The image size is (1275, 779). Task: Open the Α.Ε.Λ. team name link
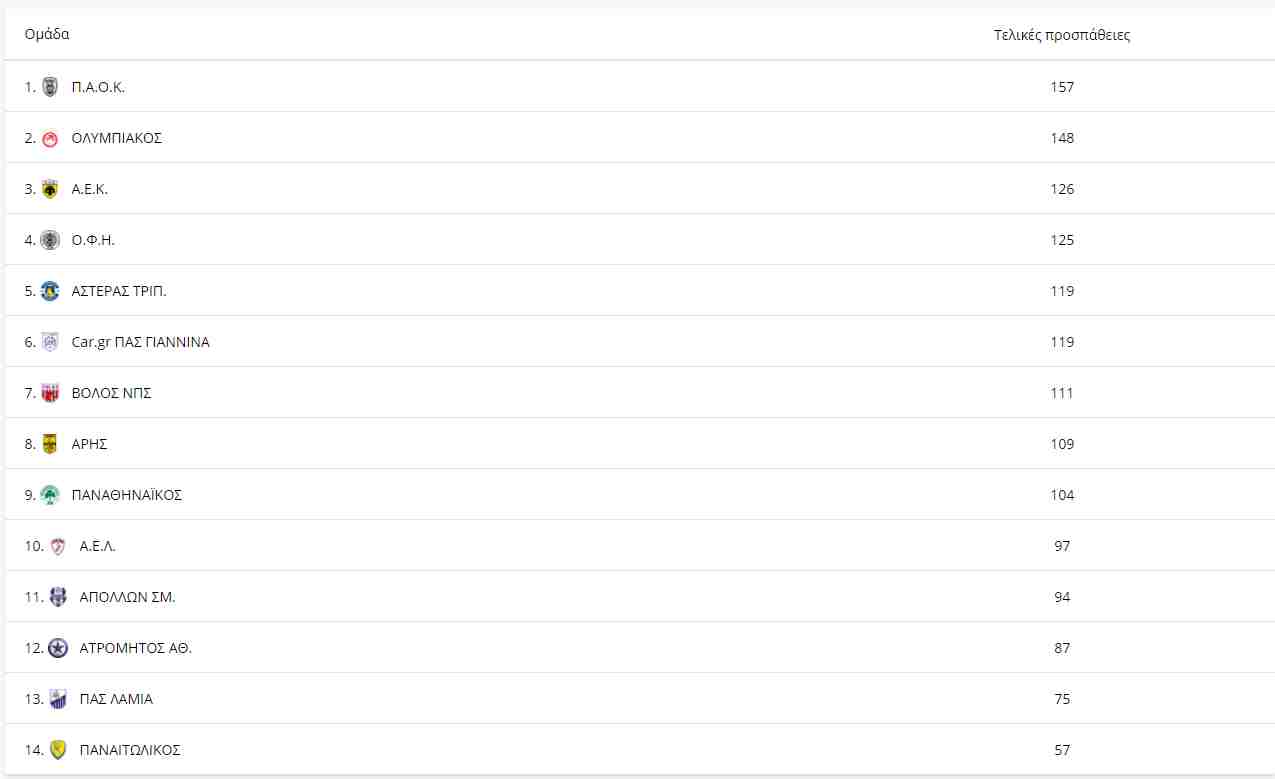tap(97, 546)
